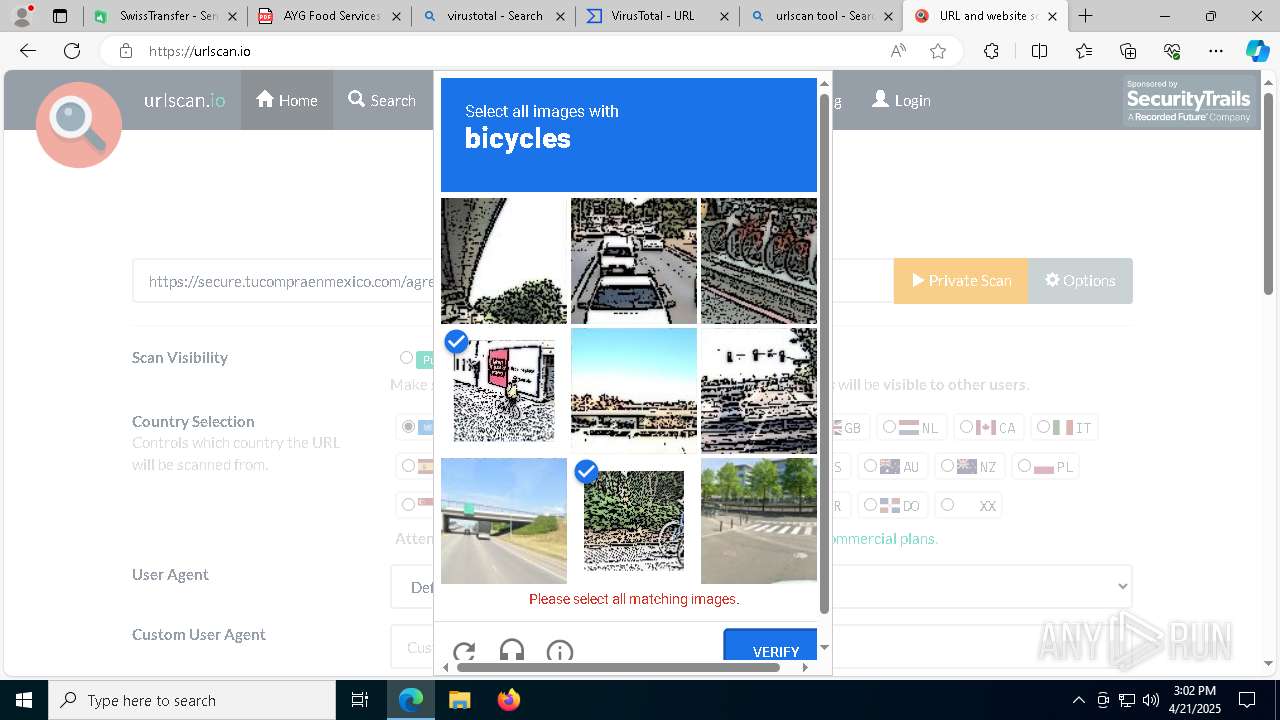Open File Explorer from the taskbar
Screen dimensions: 1280x720
459,700
